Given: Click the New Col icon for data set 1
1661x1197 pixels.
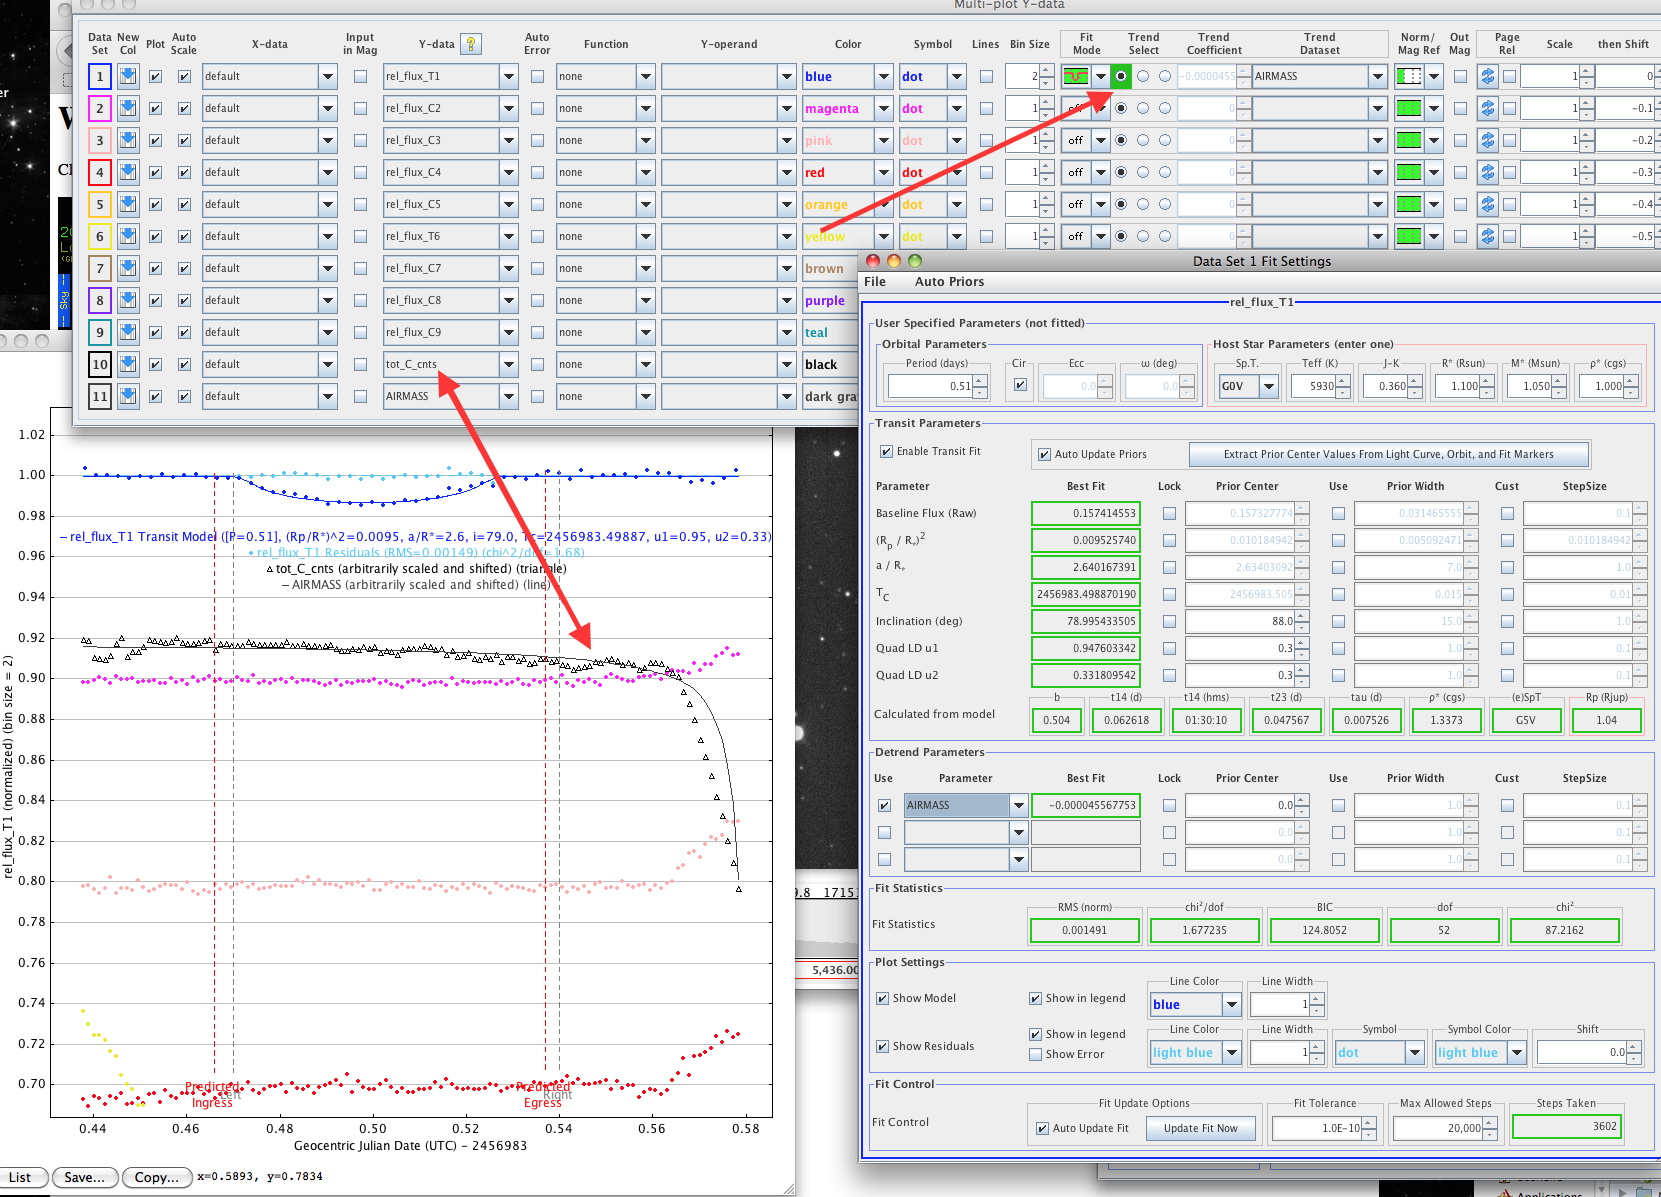Looking at the screenshot, I should [x=128, y=76].
